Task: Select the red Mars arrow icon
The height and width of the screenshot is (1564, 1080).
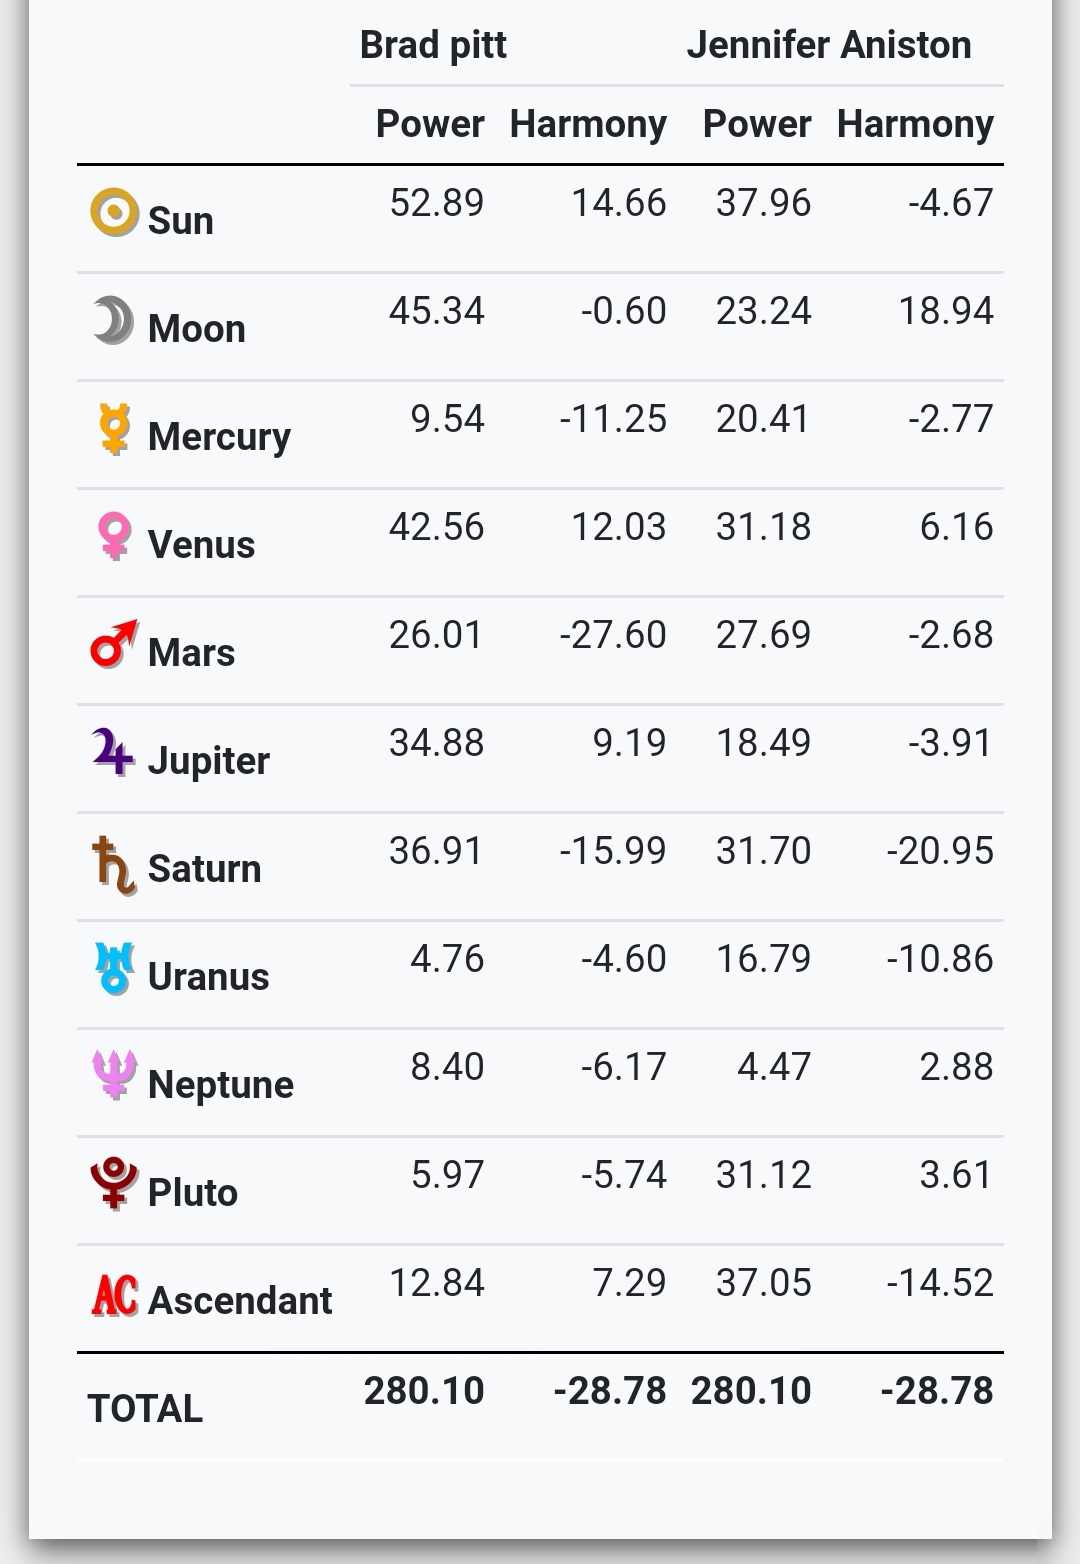Action: (114, 644)
